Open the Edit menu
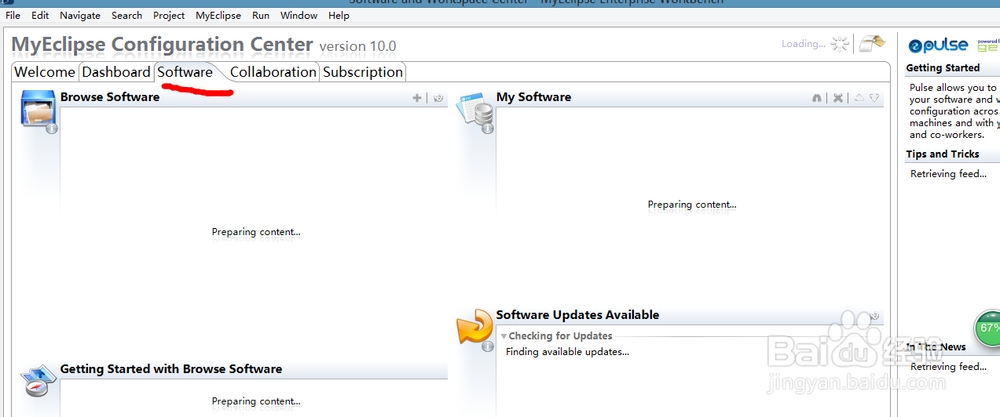 [40, 15]
